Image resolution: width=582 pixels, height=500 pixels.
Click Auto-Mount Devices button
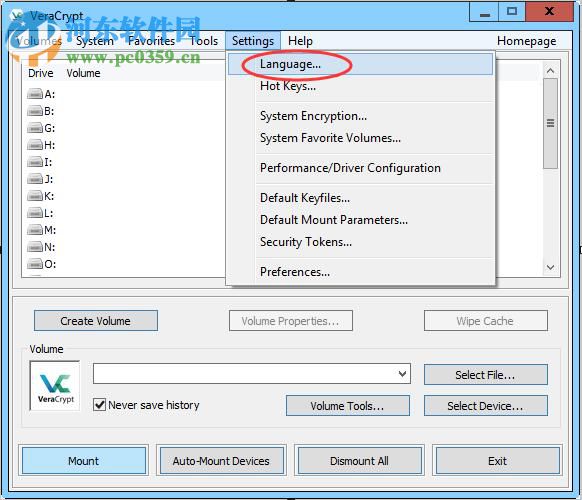click(x=221, y=461)
